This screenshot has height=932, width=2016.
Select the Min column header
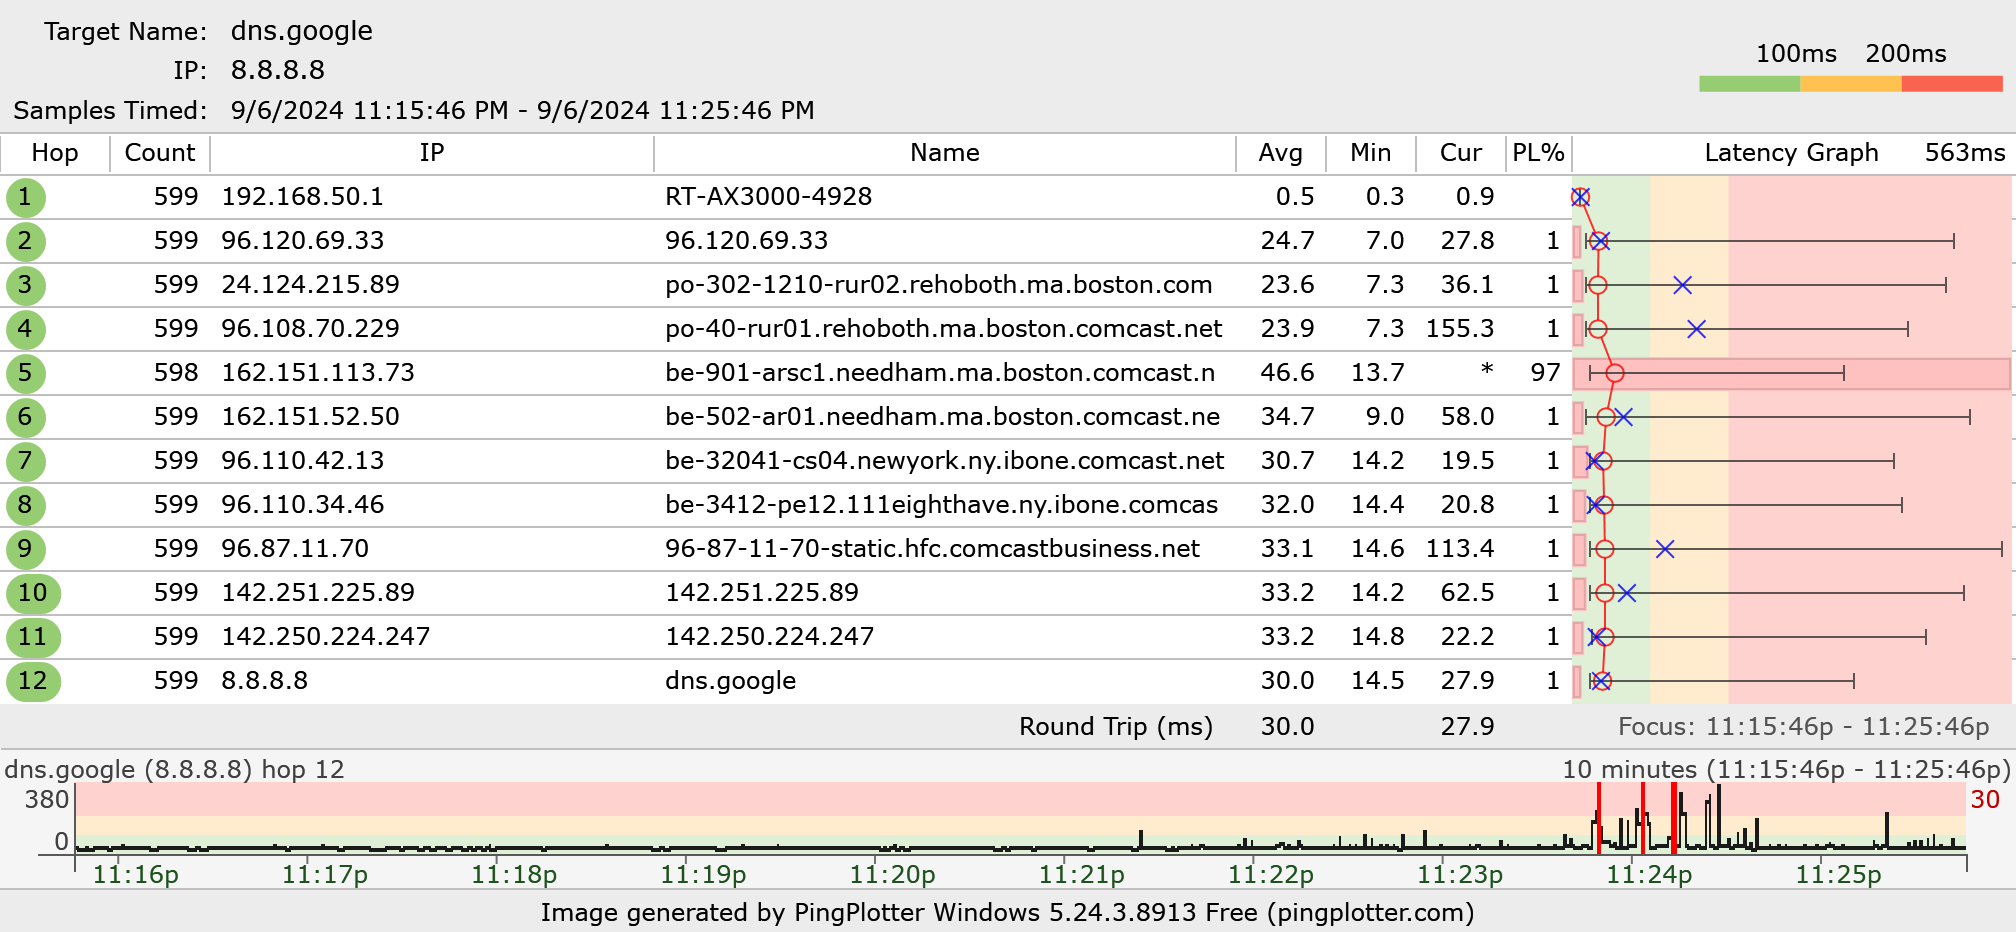(1371, 153)
